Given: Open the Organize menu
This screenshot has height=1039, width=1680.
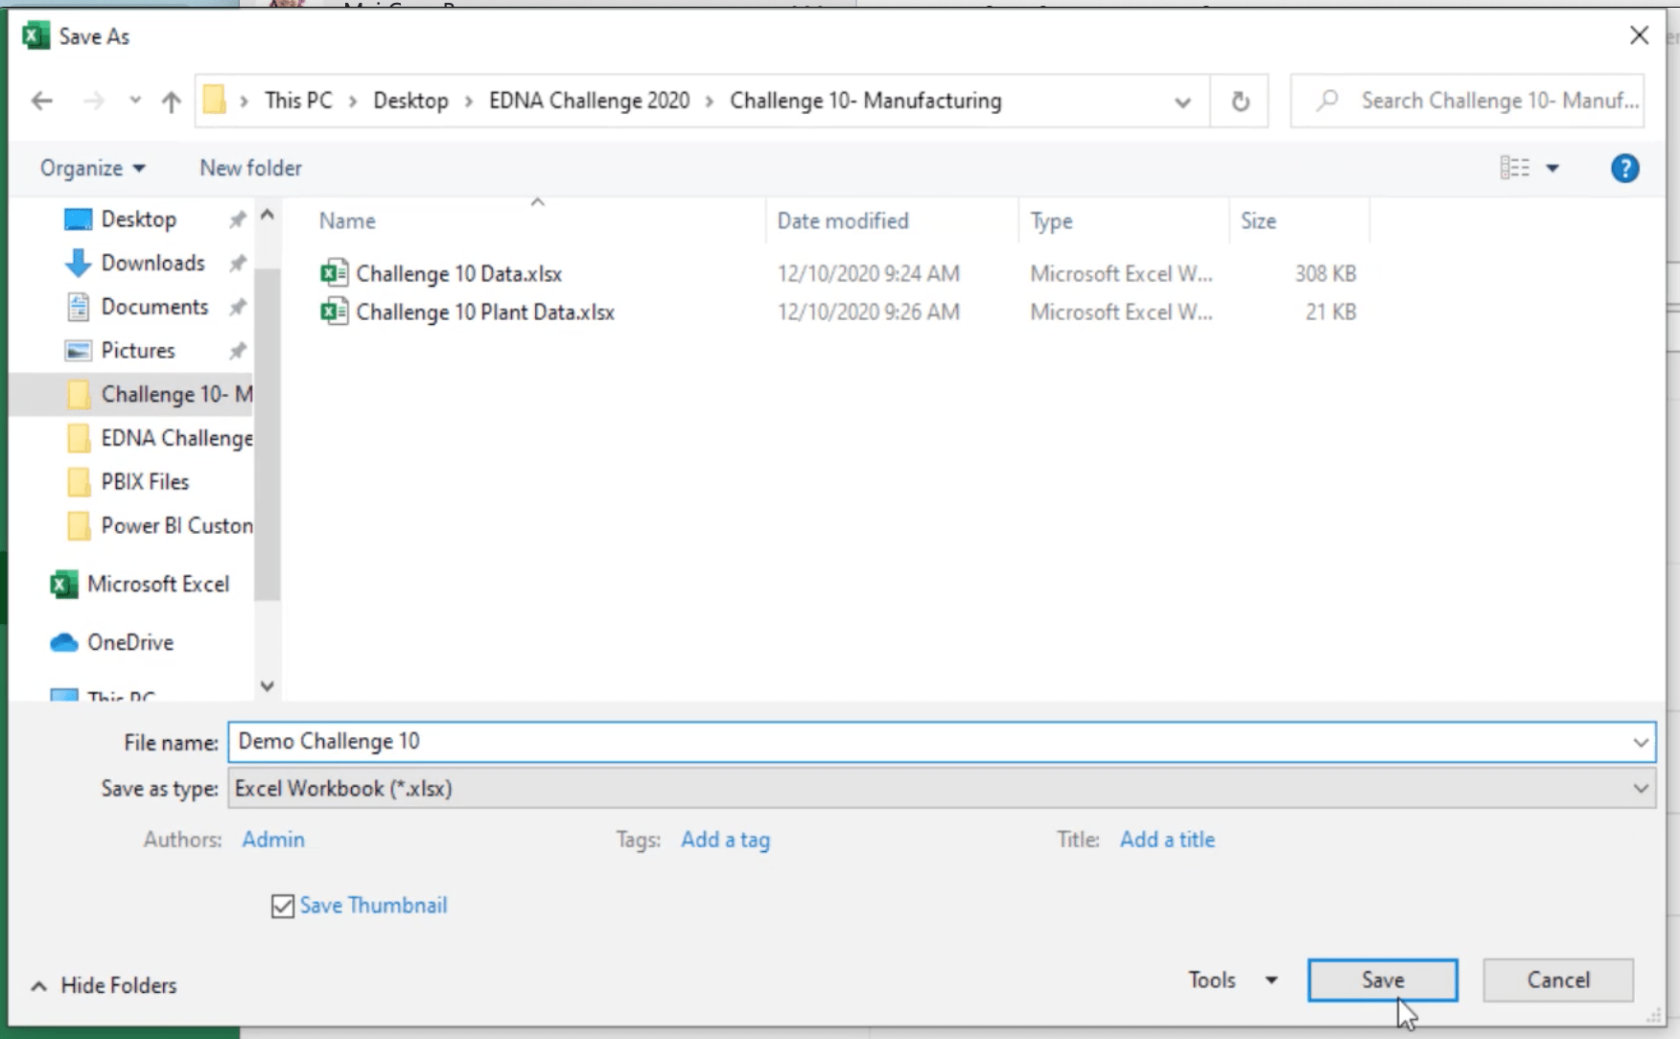Looking at the screenshot, I should click(x=92, y=168).
